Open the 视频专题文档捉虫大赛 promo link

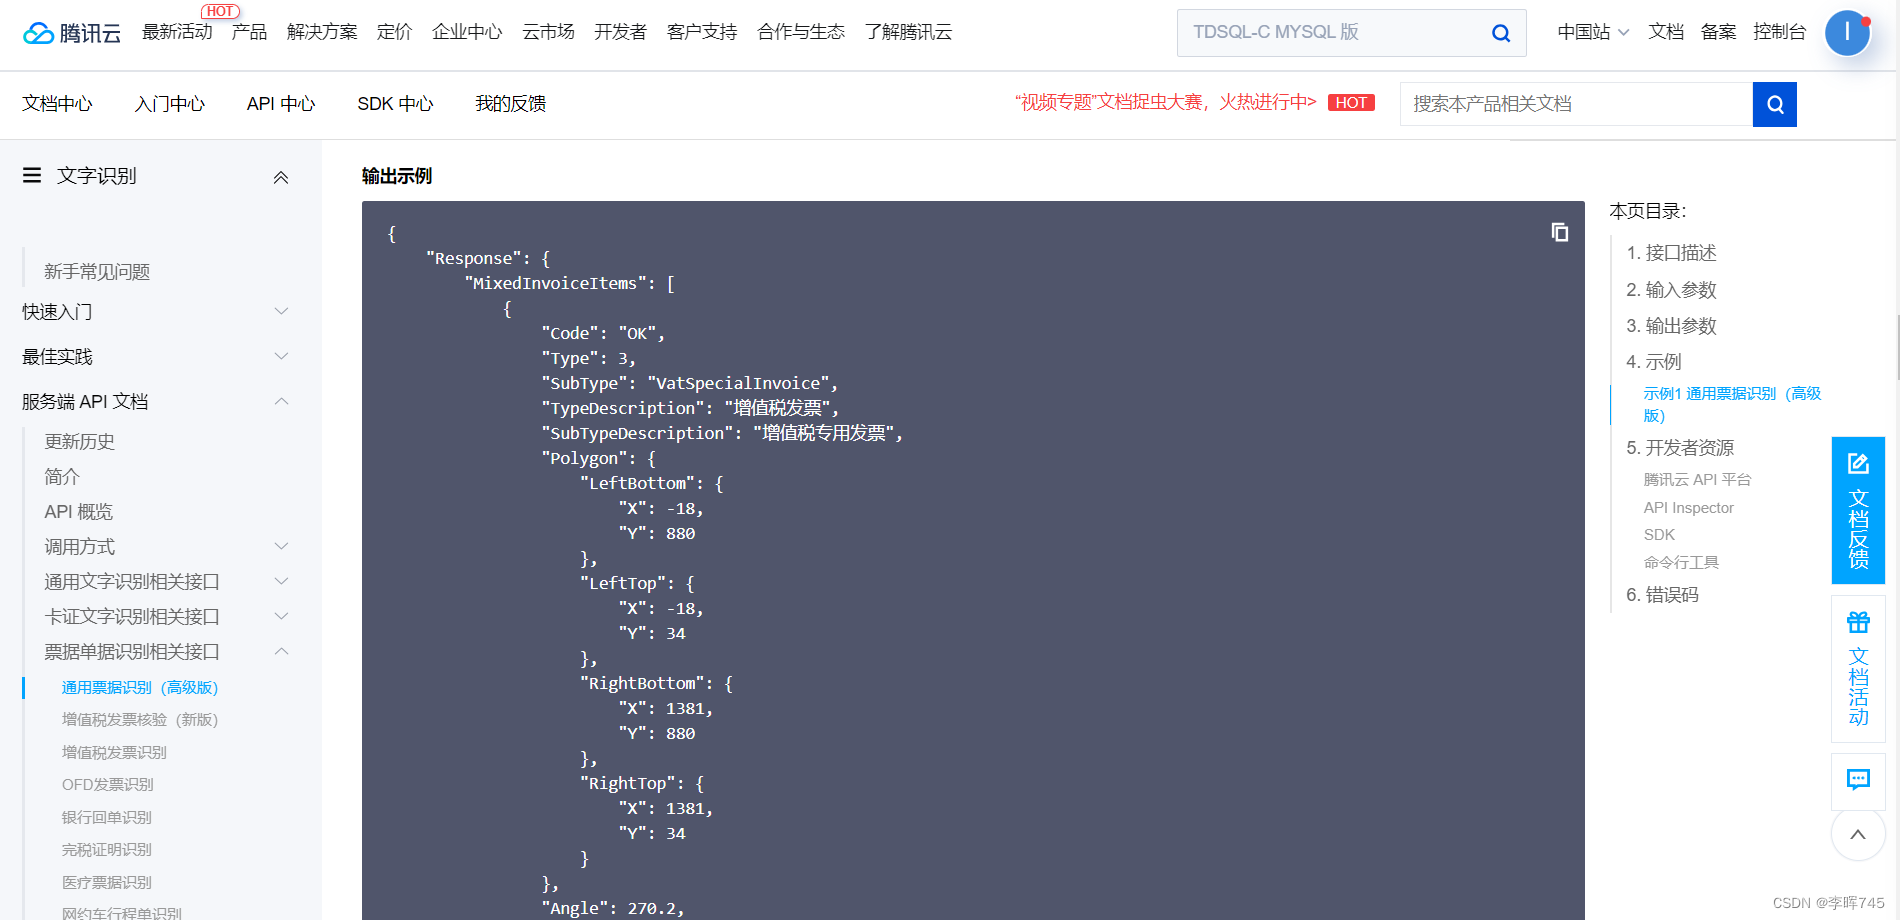1165,102
